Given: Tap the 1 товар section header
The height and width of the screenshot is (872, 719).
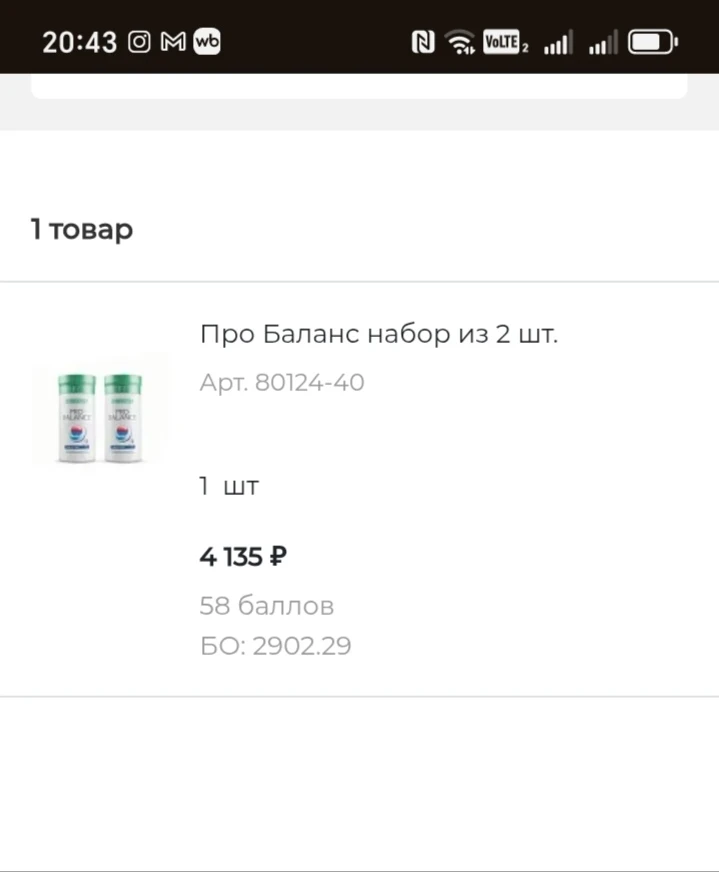Looking at the screenshot, I should tap(82, 229).
